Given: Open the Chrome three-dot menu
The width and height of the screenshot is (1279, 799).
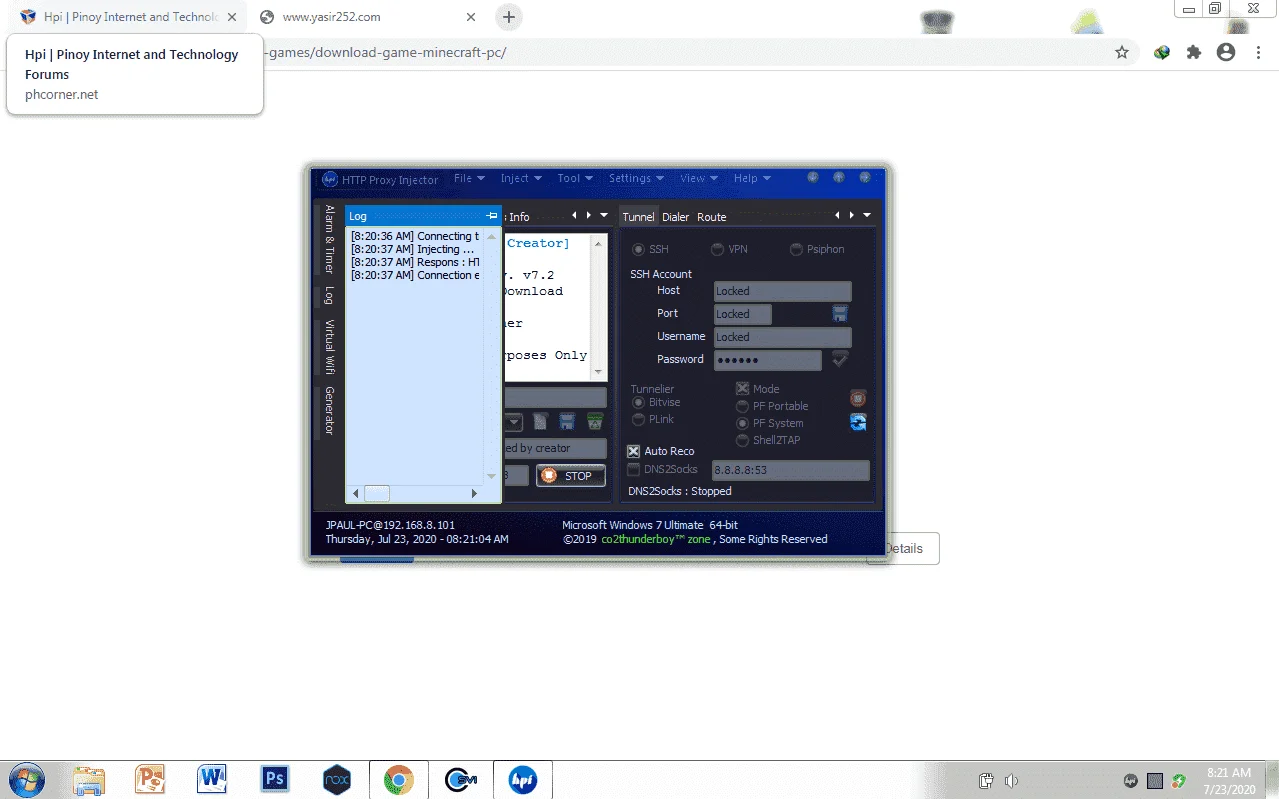Looking at the screenshot, I should tap(1259, 52).
